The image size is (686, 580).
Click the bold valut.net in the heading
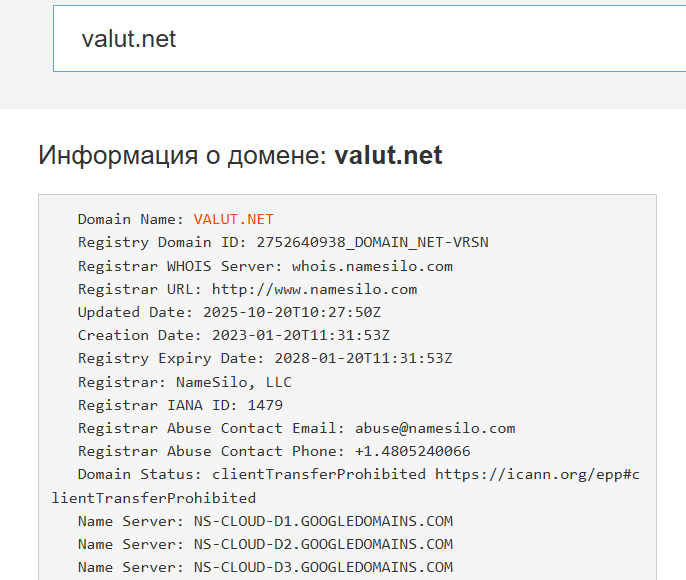[x=388, y=156]
